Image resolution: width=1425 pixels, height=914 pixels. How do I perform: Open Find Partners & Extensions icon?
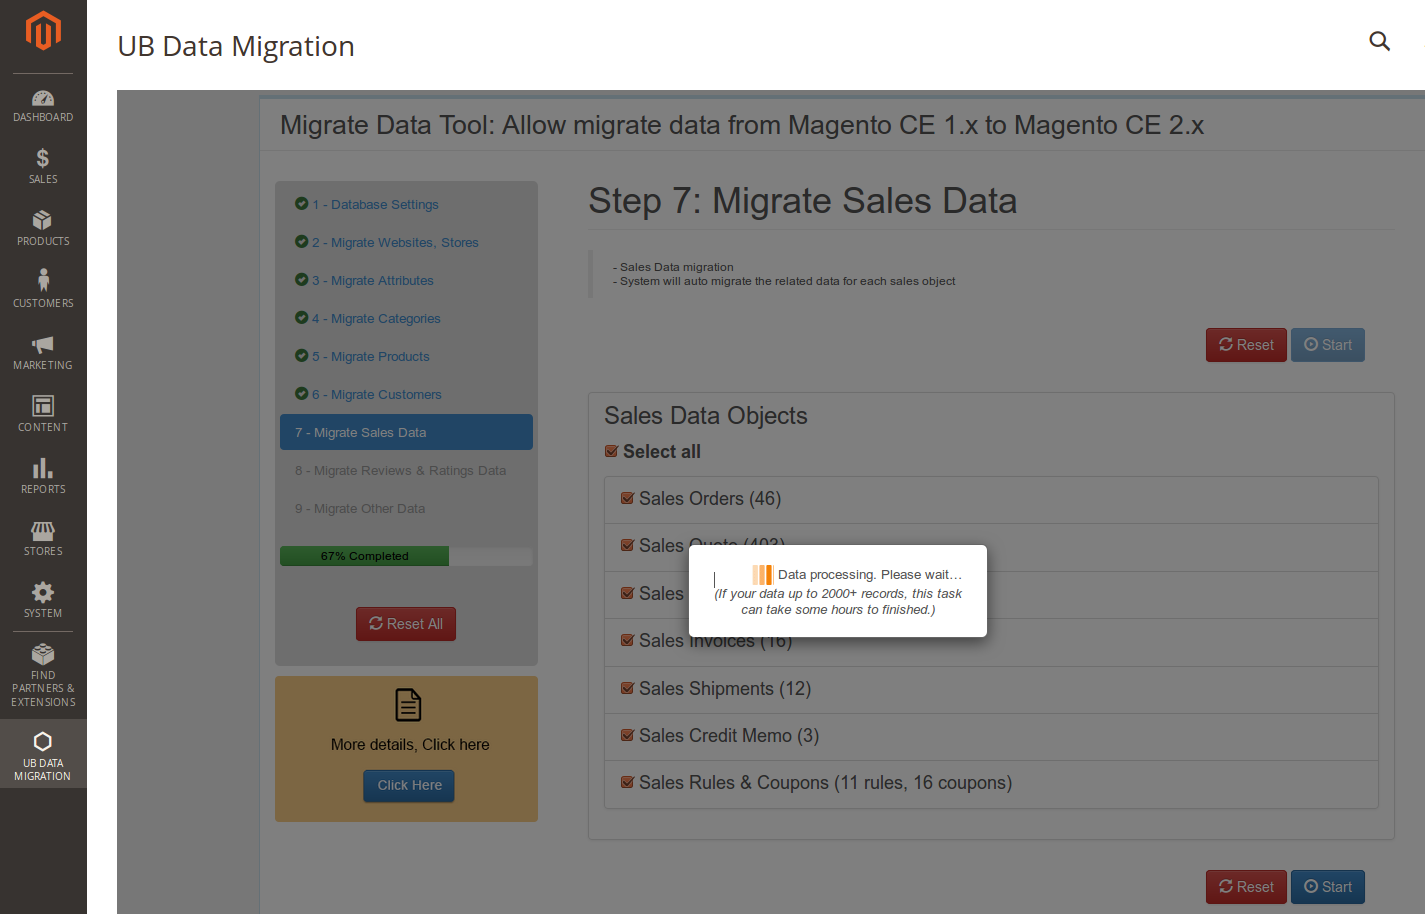click(43, 654)
